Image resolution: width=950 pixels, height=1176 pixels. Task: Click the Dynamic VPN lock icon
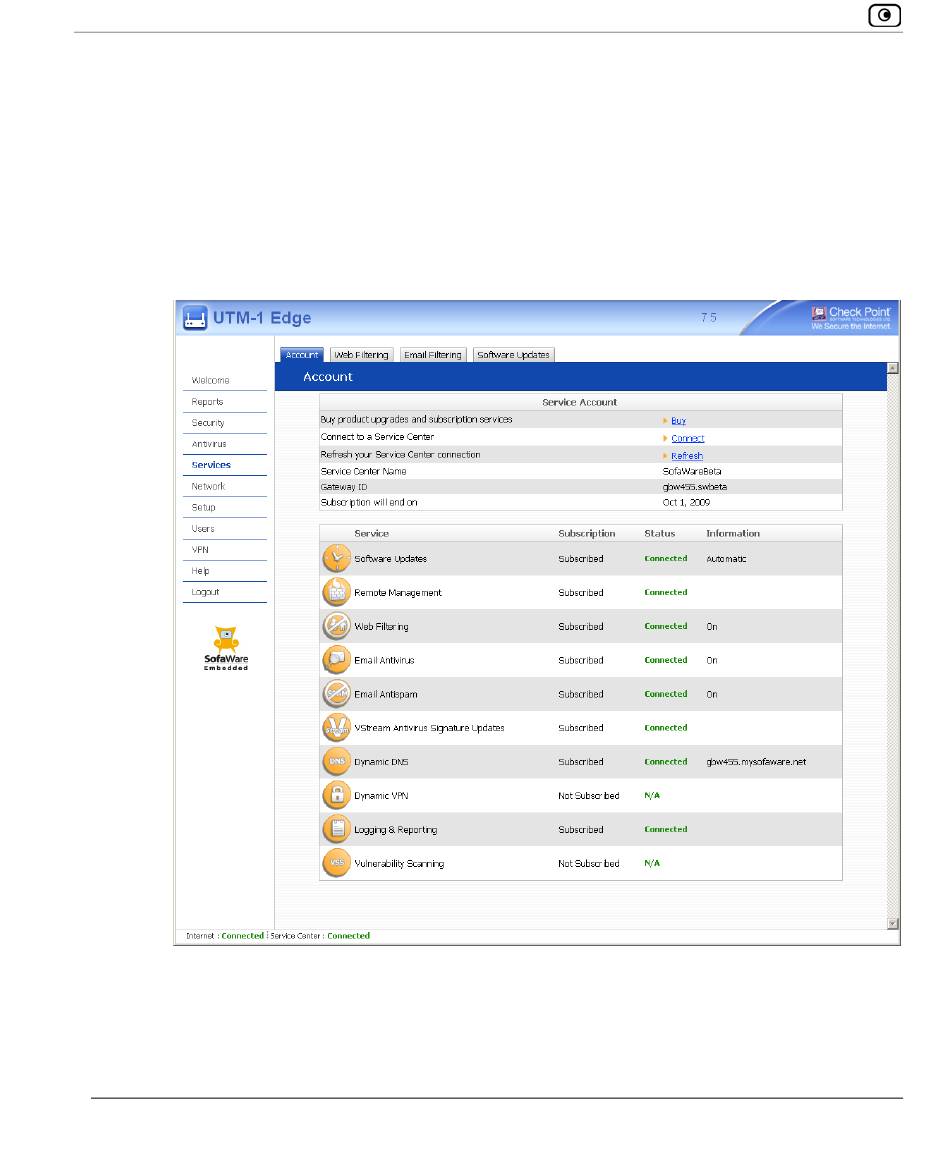(x=337, y=796)
